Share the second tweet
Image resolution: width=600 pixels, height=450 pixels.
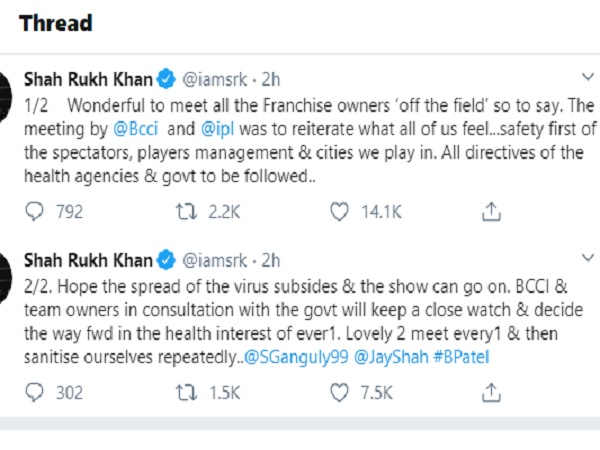(x=492, y=393)
